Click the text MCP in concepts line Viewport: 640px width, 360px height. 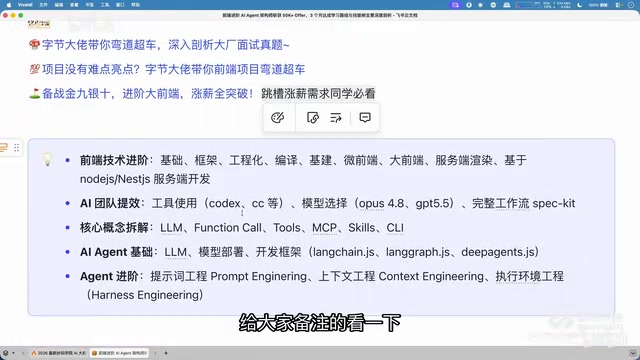click(x=324, y=228)
